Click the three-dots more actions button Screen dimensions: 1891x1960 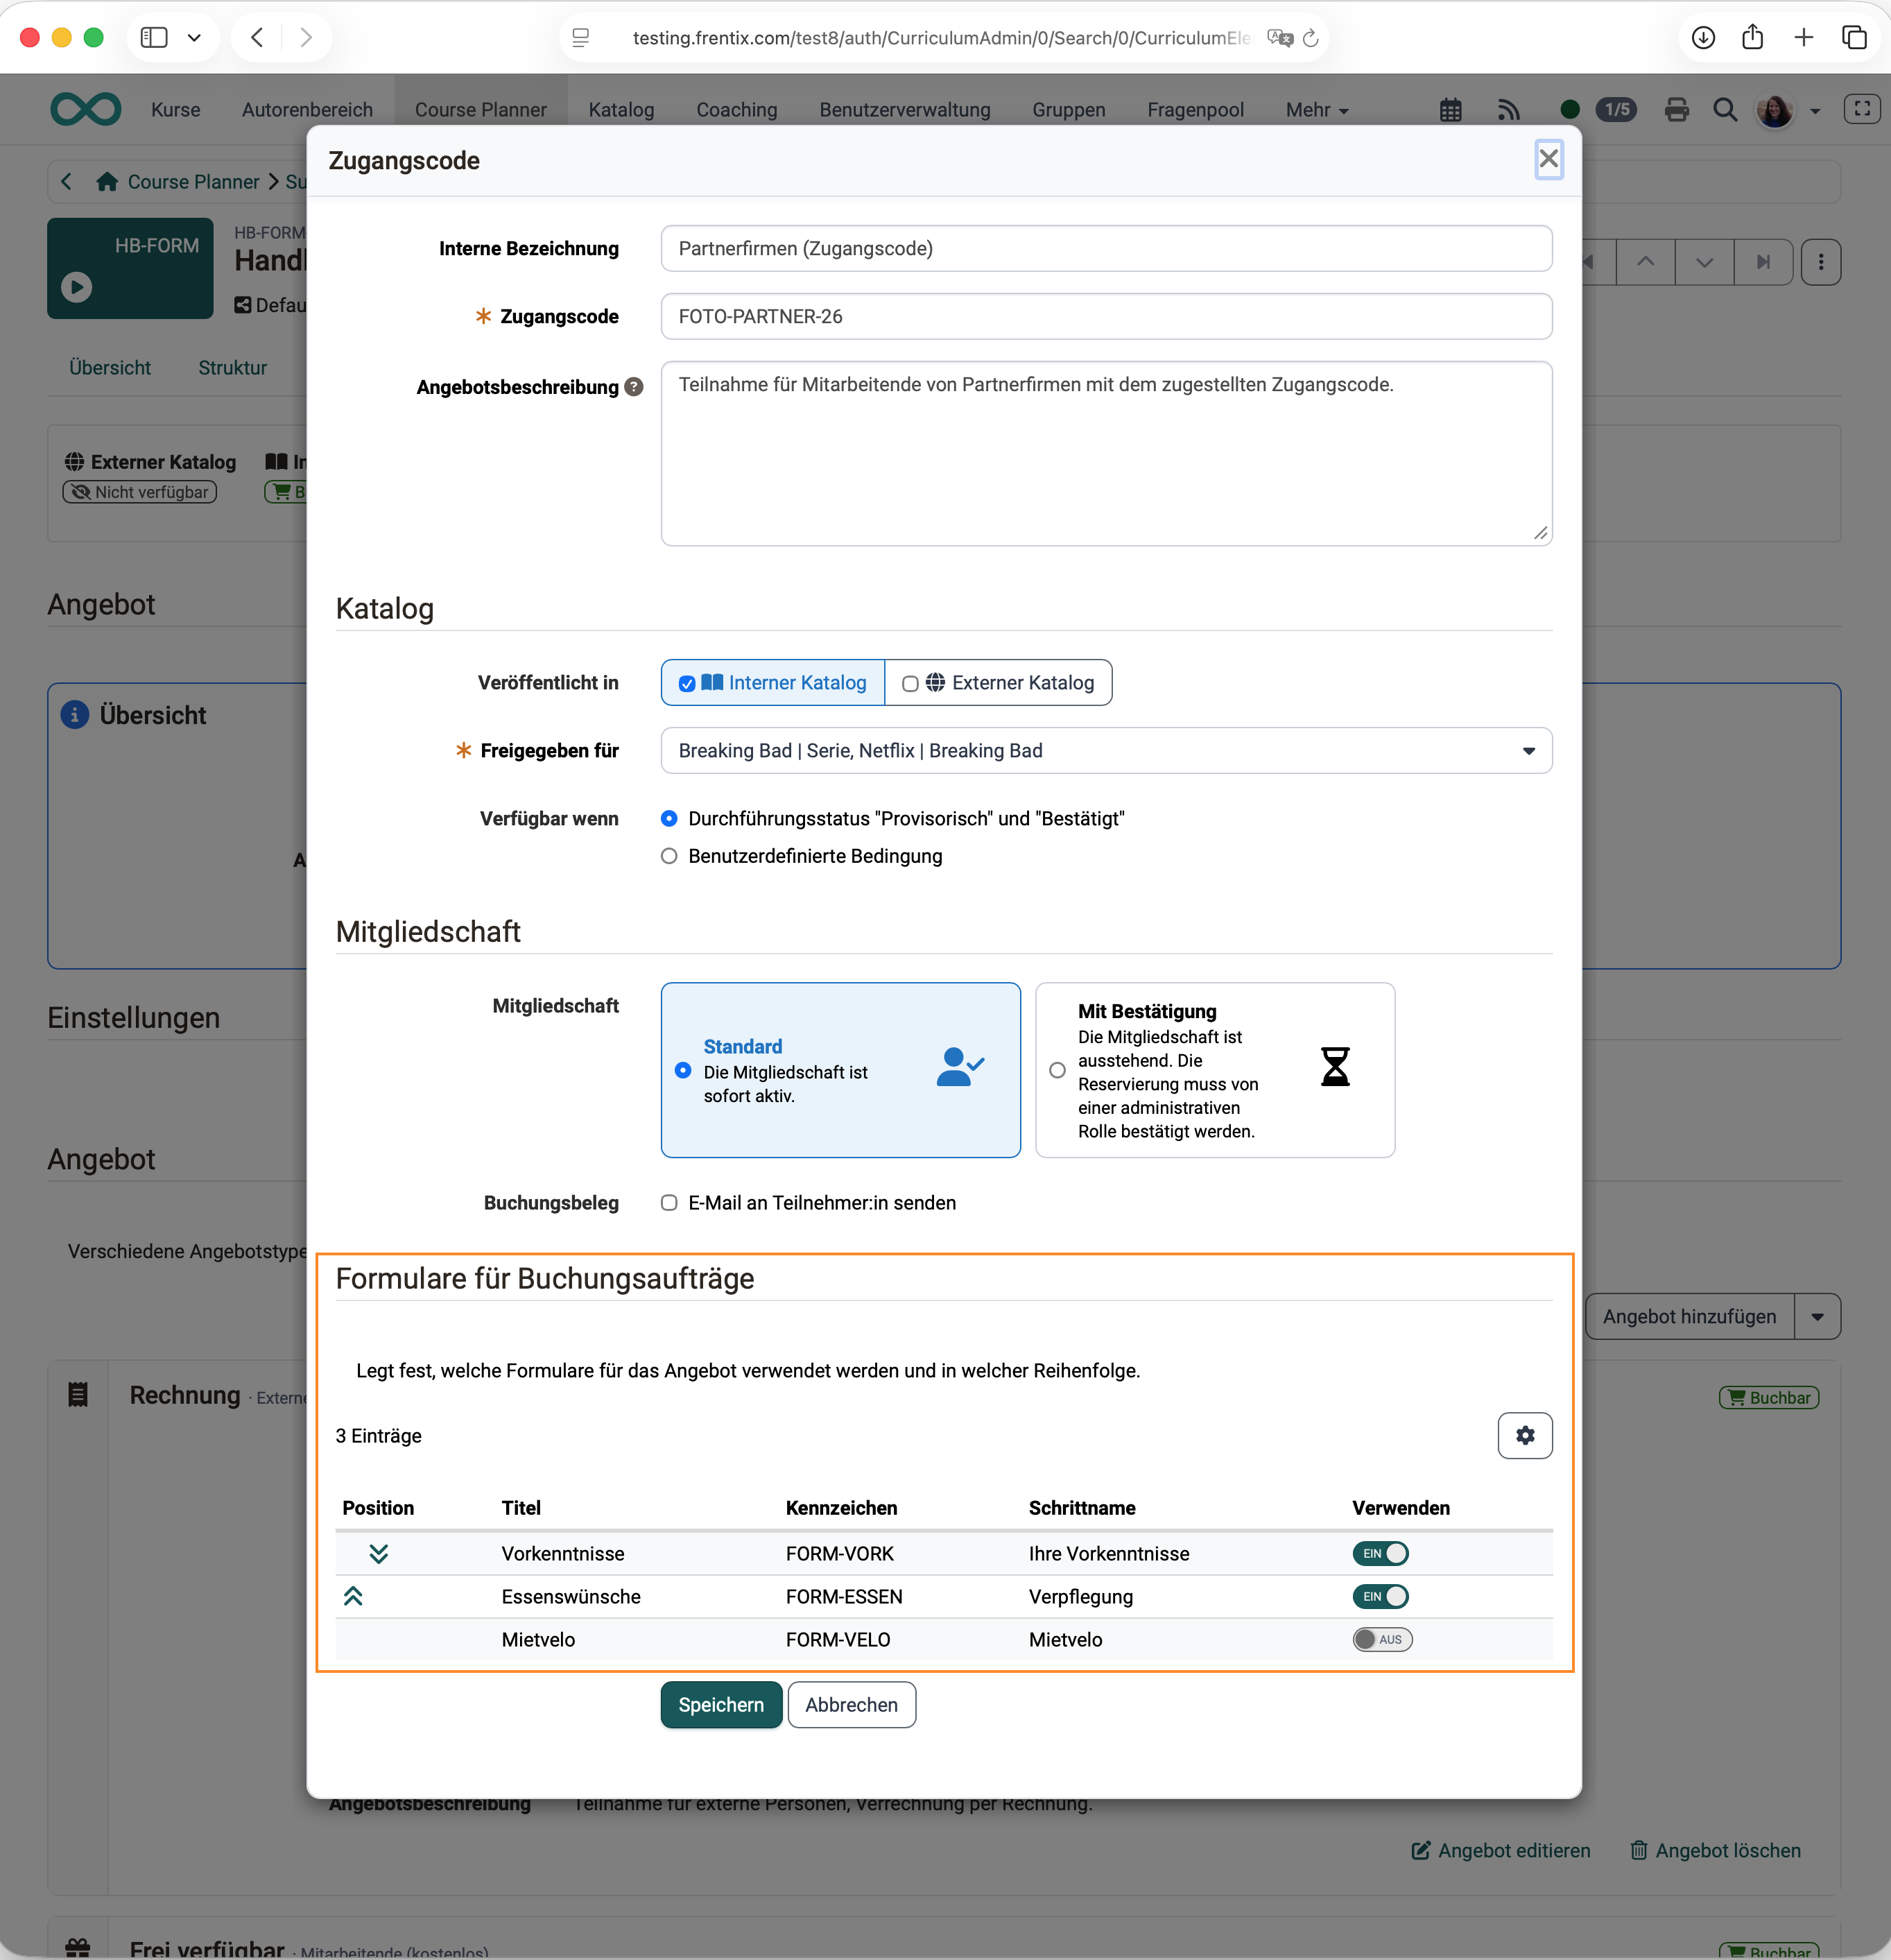1820,262
